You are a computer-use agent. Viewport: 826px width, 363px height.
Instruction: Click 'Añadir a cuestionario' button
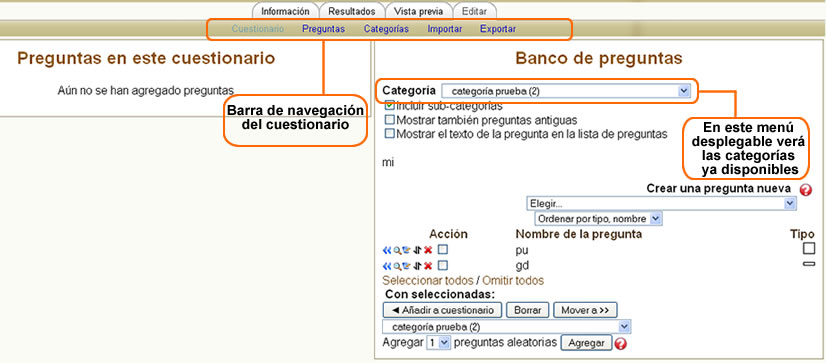coord(442,310)
